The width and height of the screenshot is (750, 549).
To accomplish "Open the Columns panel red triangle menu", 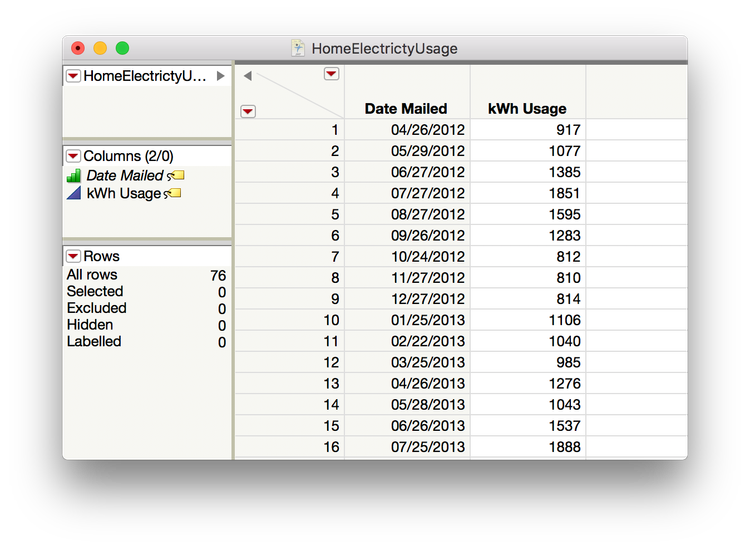I will 72,156.
